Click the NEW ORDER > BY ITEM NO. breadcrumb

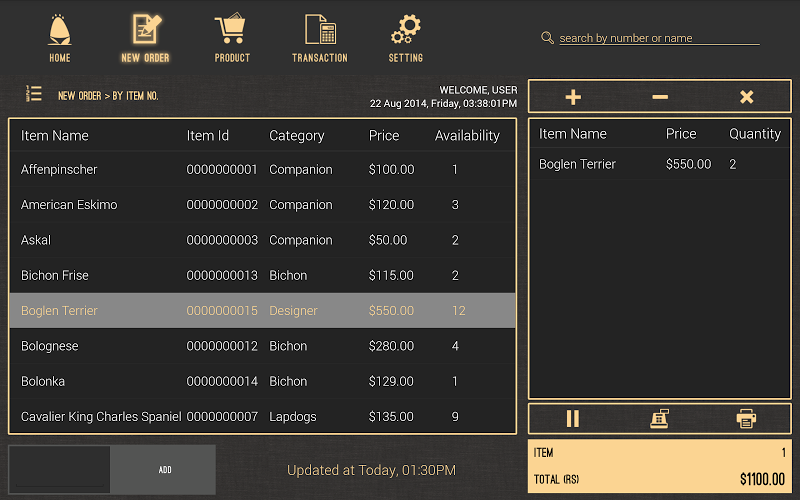(x=108, y=95)
